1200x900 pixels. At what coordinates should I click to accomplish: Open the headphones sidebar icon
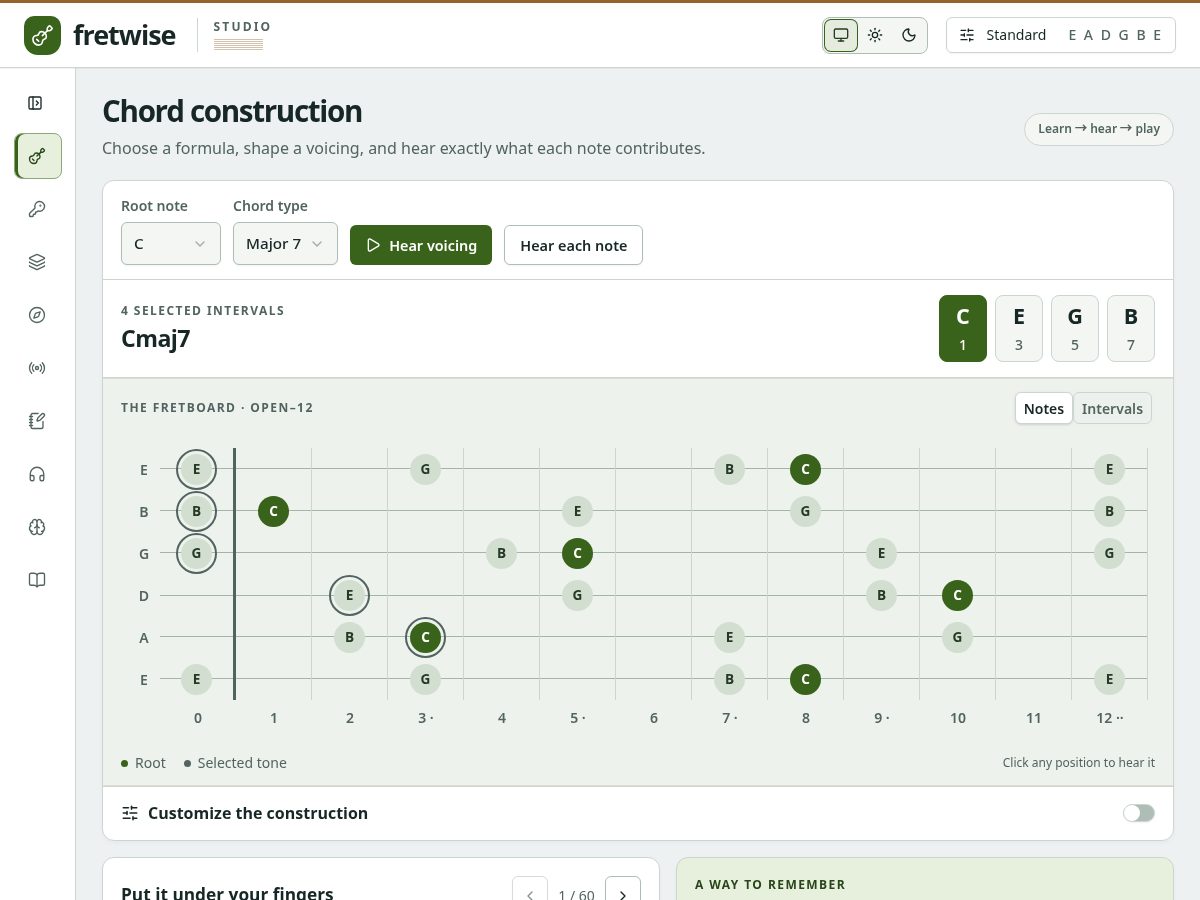pyautogui.click(x=37, y=474)
